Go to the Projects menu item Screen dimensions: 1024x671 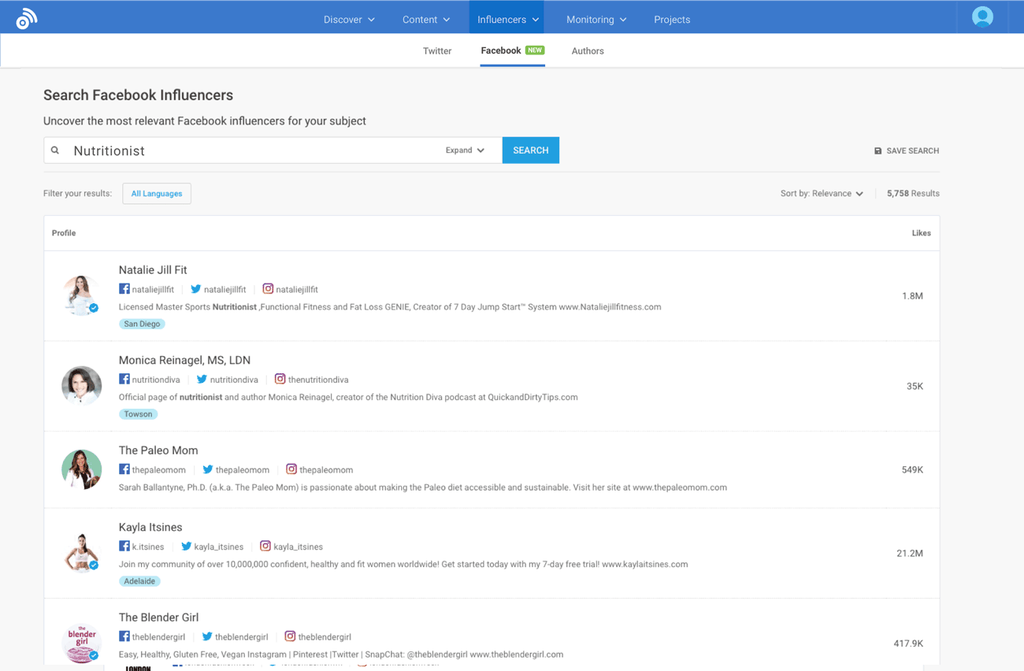point(672,20)
